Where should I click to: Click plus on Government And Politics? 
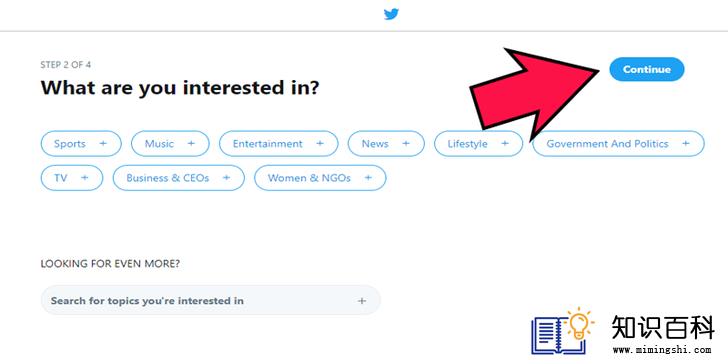pyautogui.click(x=686, y=143)
